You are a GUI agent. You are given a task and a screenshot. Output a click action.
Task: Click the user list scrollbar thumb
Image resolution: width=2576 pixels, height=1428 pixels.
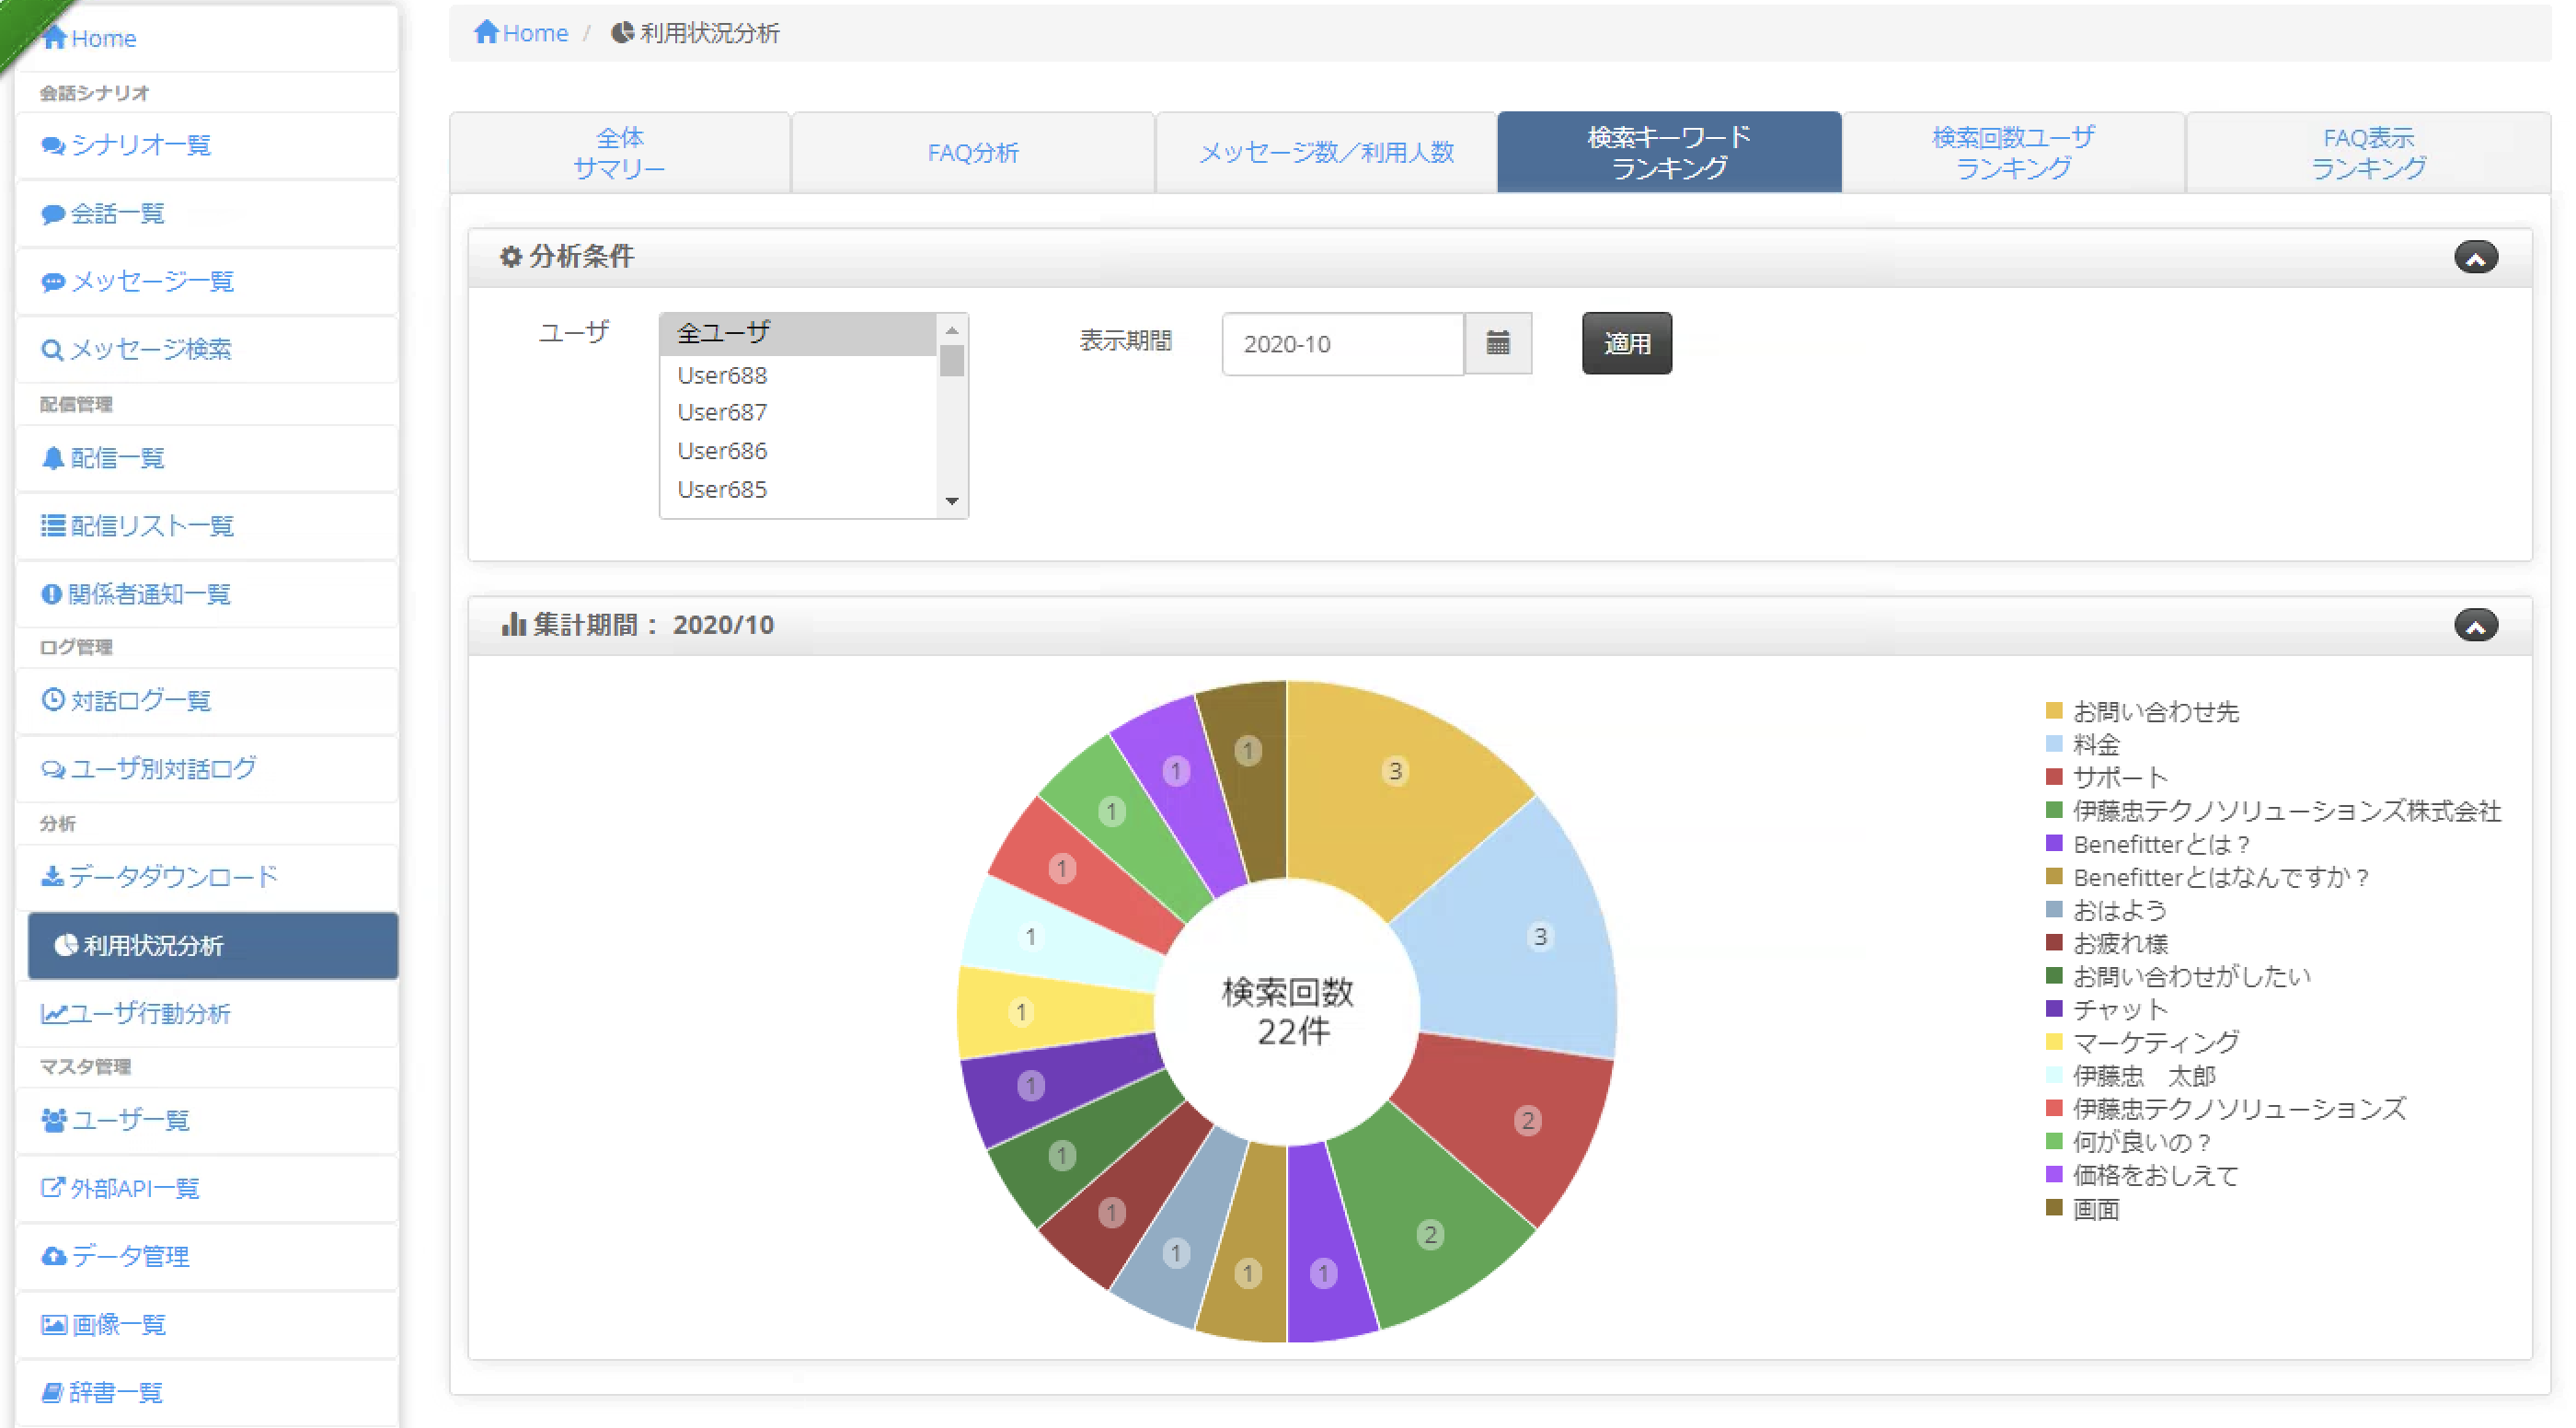[952, 361]
